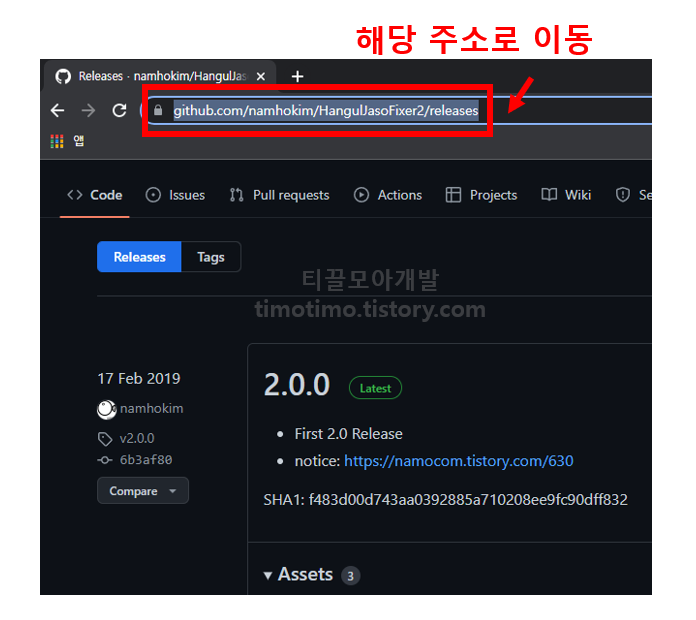
Task: Open the Wiki tab
Action: 566,195
